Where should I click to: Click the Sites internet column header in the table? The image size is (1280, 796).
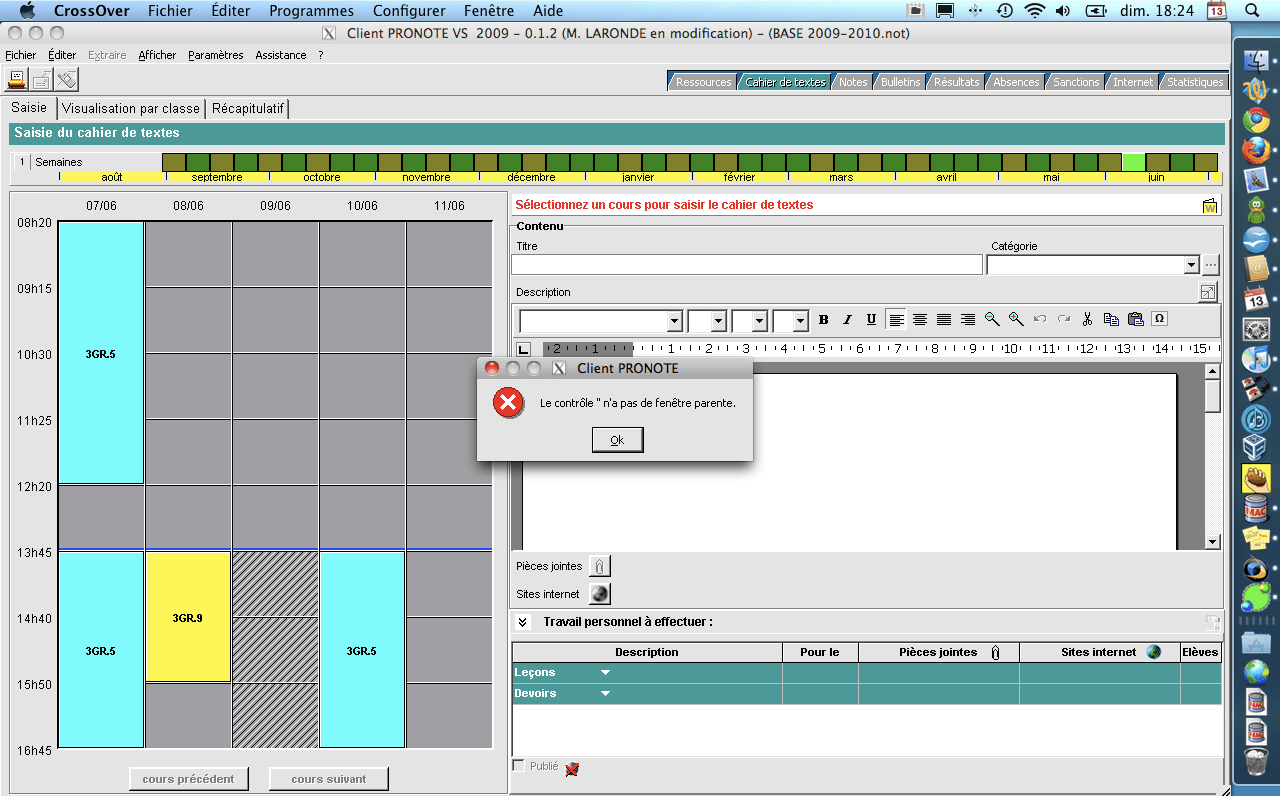click(x=1100, y=652)
